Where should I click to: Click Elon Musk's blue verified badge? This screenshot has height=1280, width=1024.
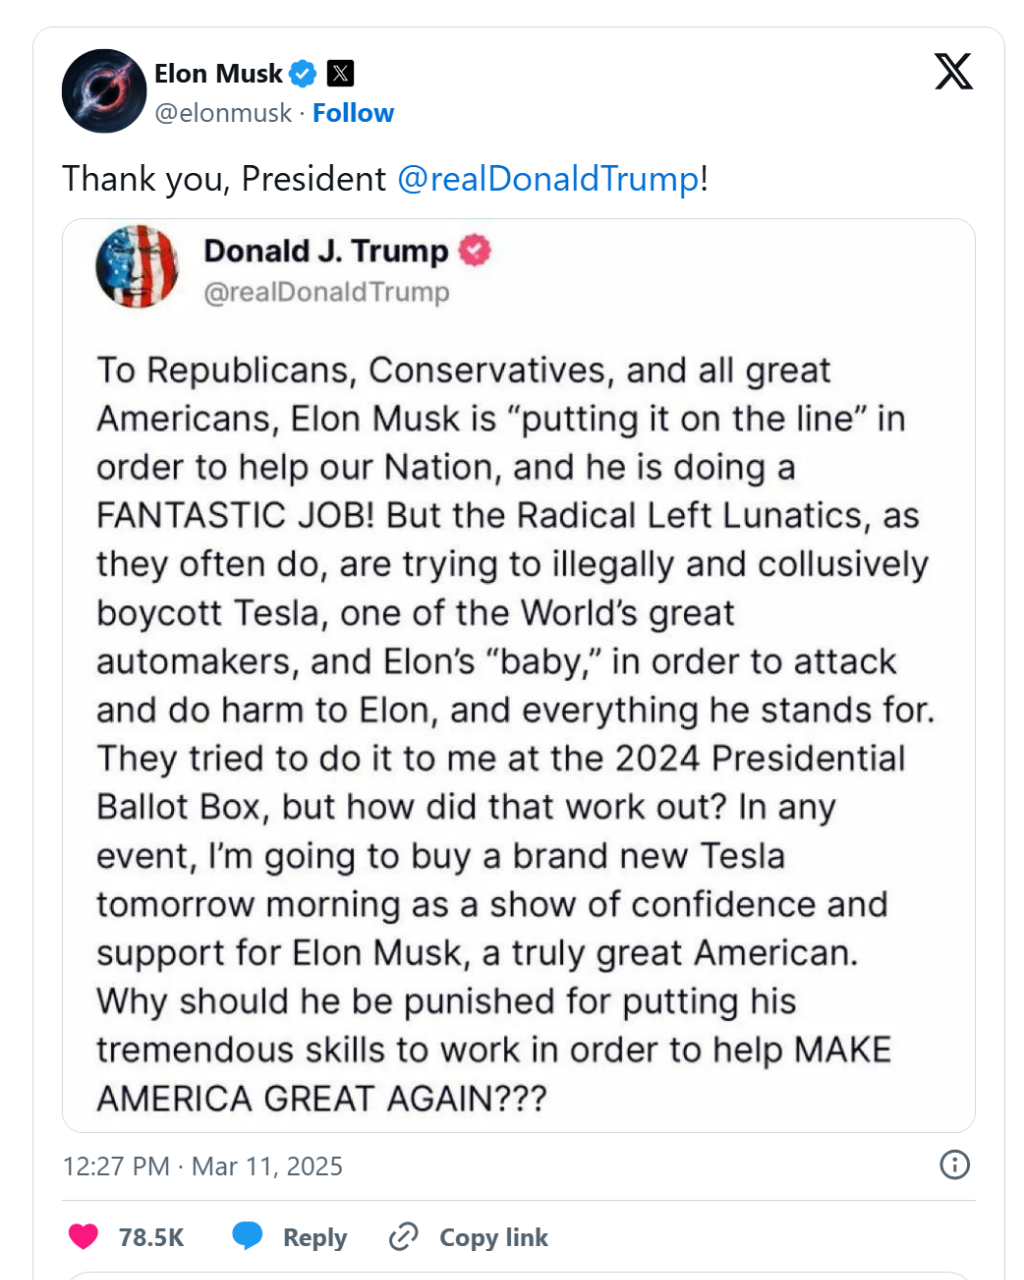coord(303,73)
